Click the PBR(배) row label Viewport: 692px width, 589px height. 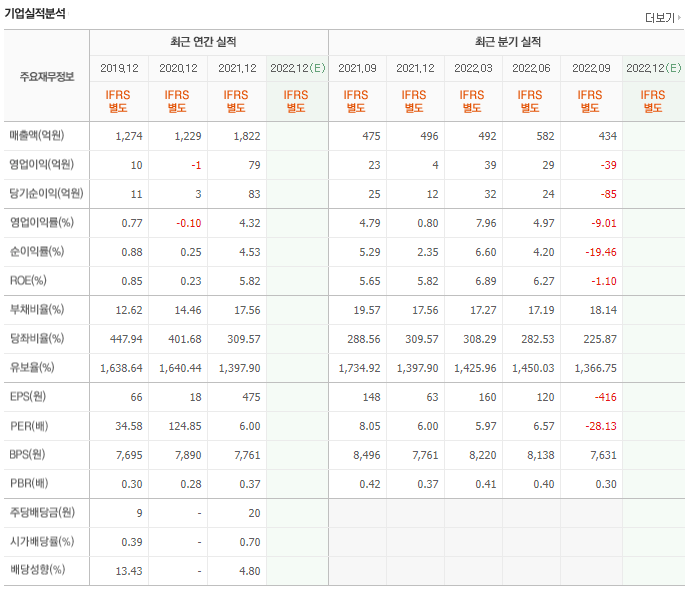pyautogui.click(x=29, y=484)
